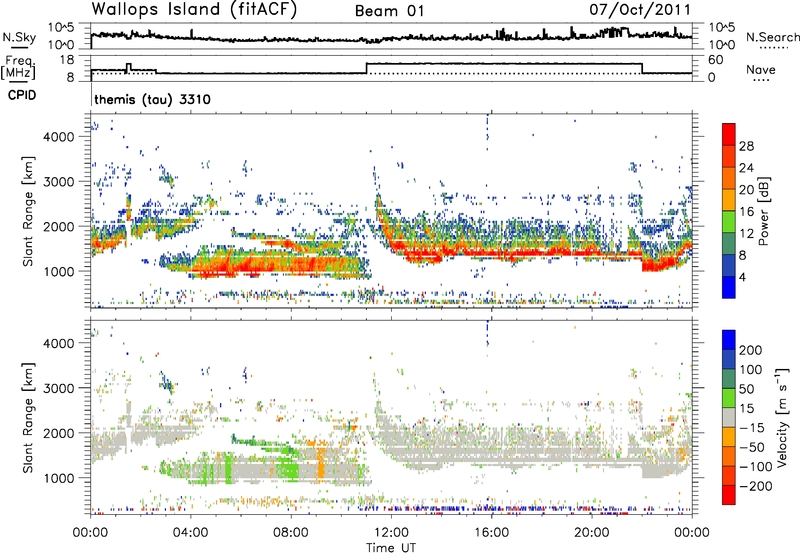The height and width of the screenshot is (554, 800).
Task: Click the 3000 tick of the velocity panel
Action: point(58,388)
